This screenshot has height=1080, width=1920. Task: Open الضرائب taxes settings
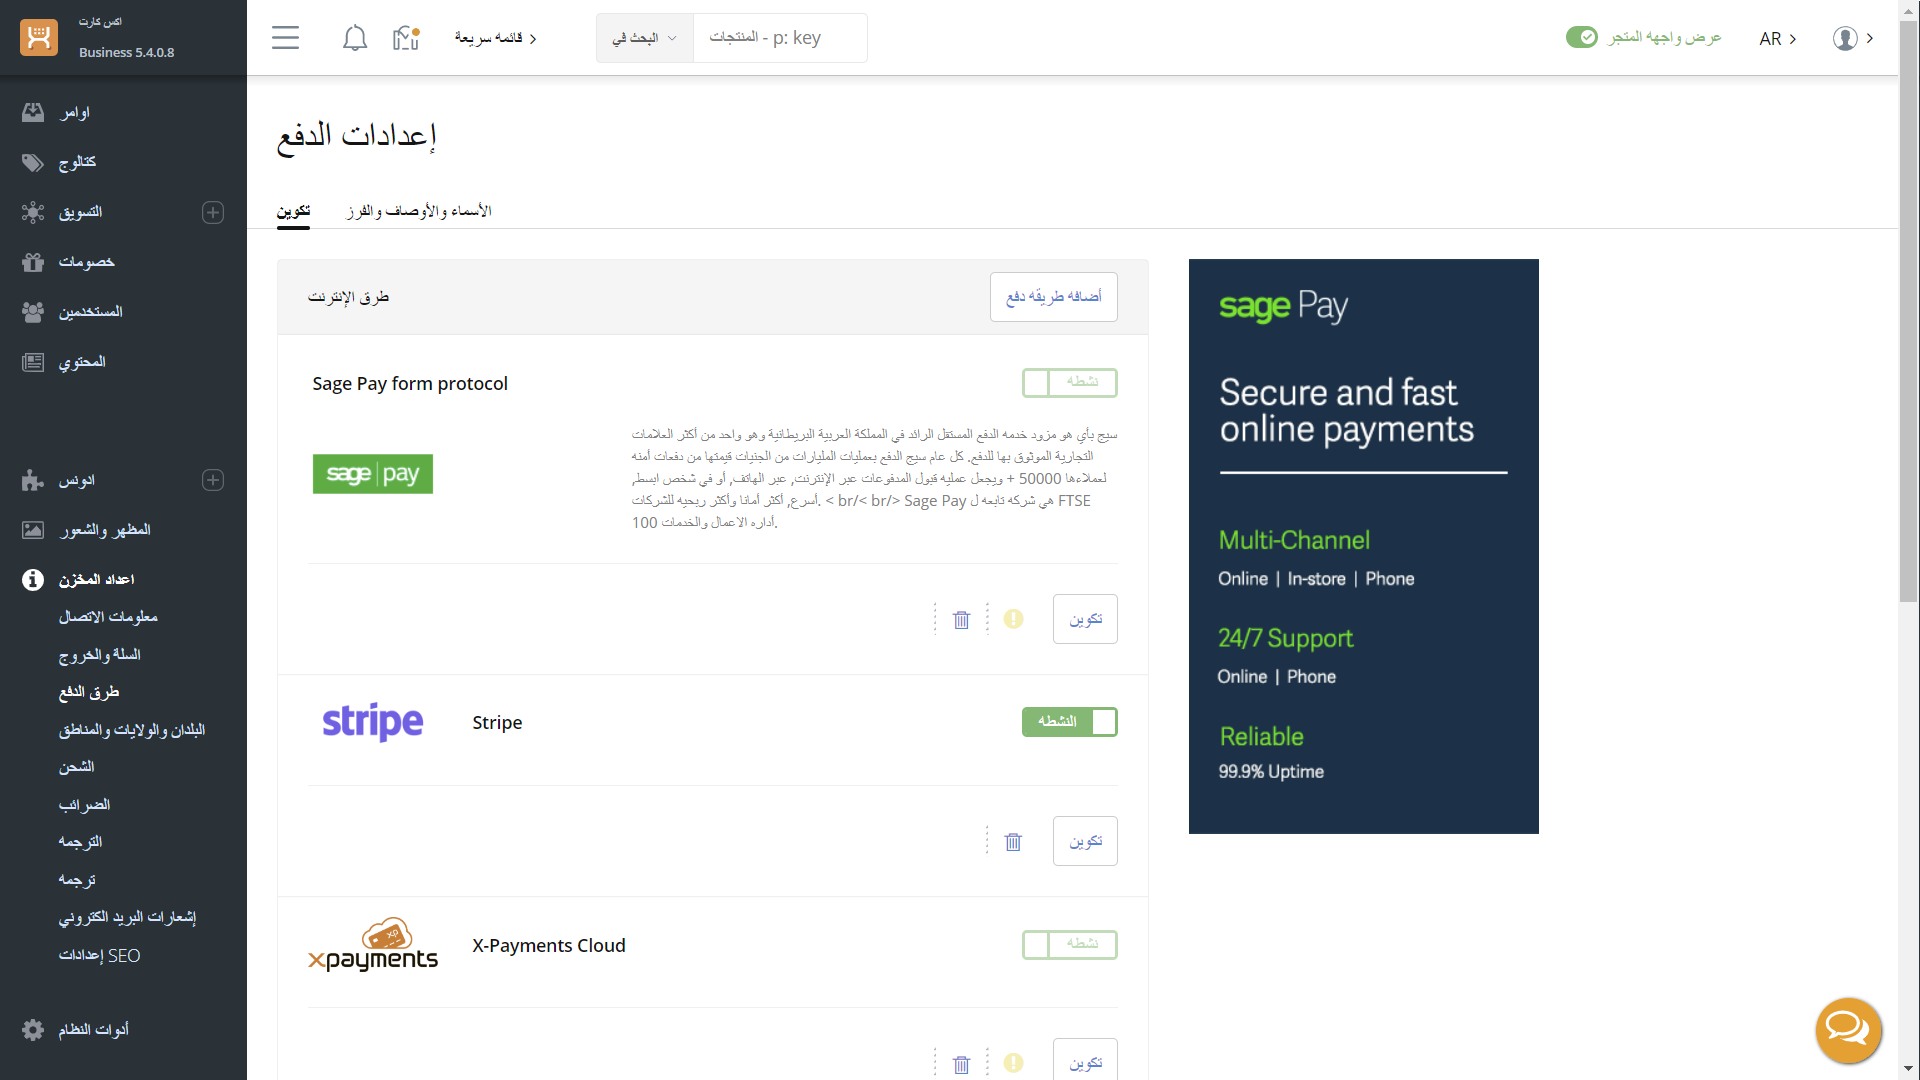[x=84, y=805]
